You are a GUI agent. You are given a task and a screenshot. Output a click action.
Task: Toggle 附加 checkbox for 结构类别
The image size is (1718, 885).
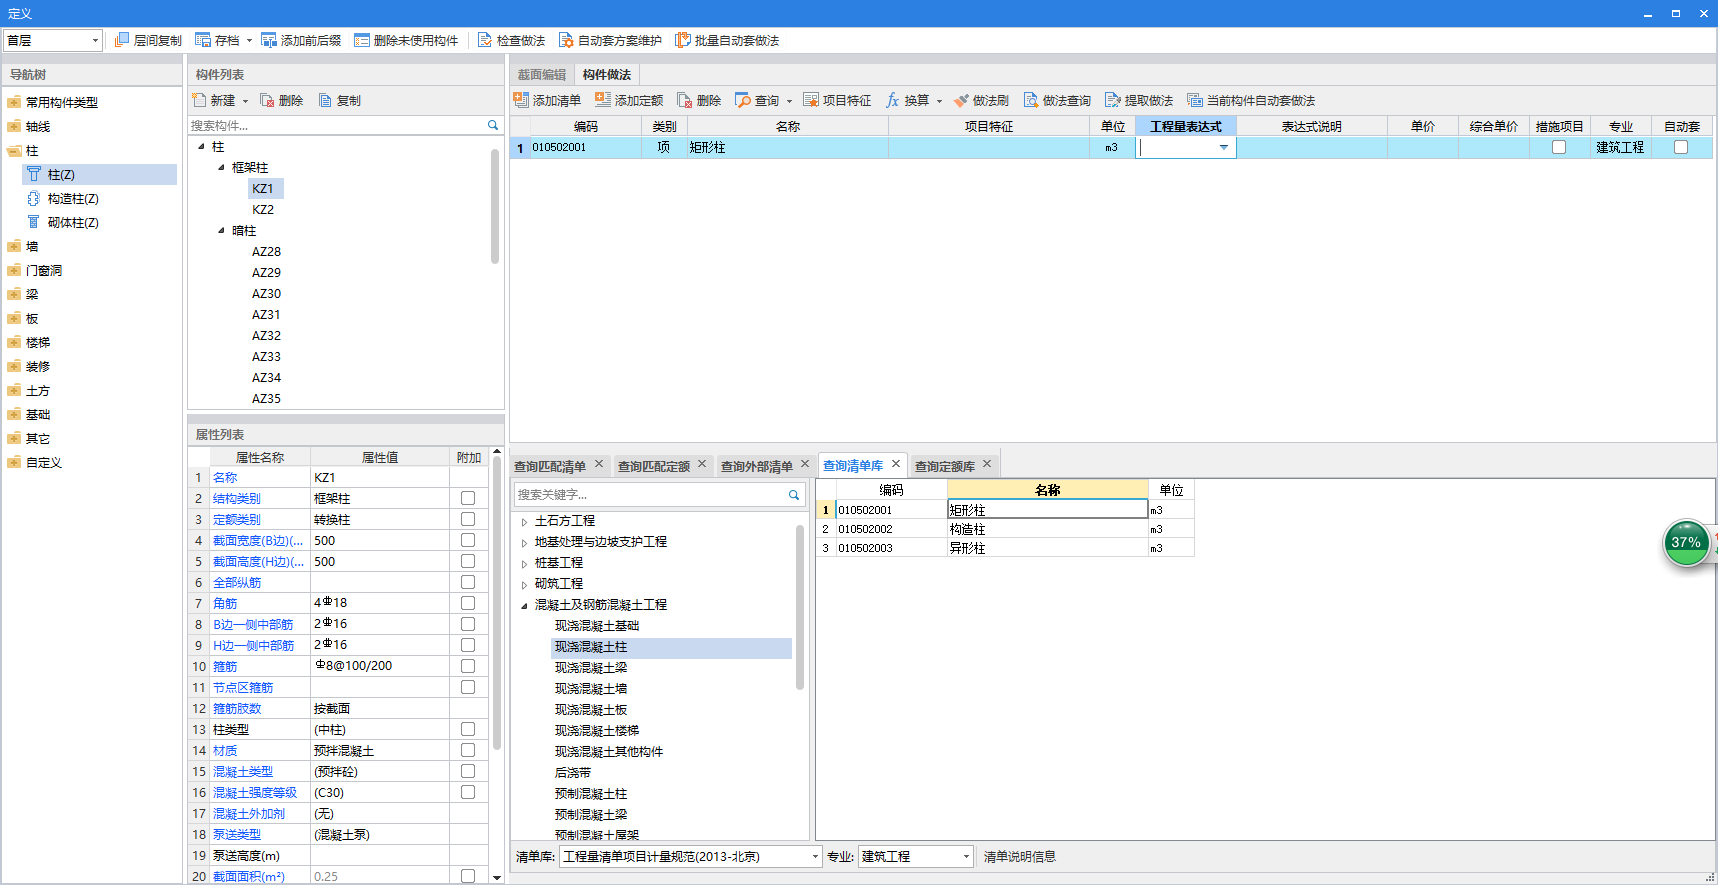(x=468, y=498)
